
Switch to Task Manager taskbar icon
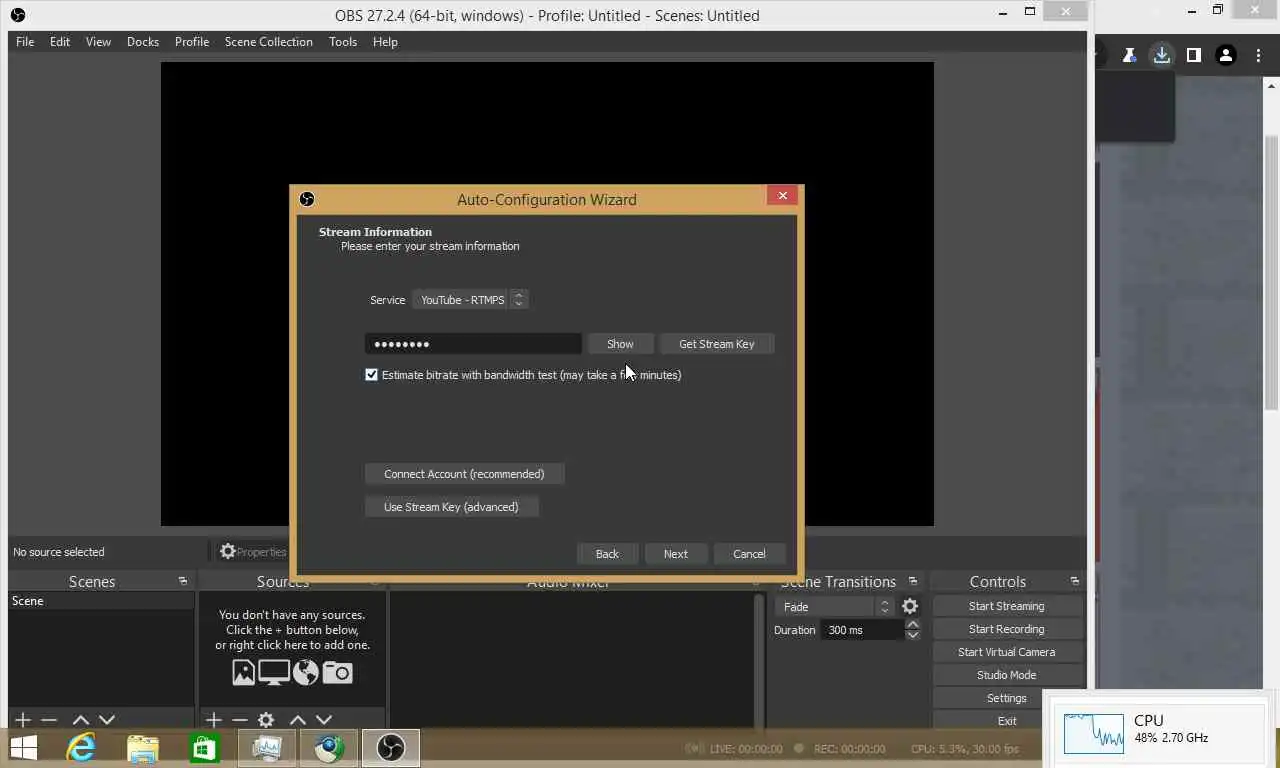coord(266,747)
